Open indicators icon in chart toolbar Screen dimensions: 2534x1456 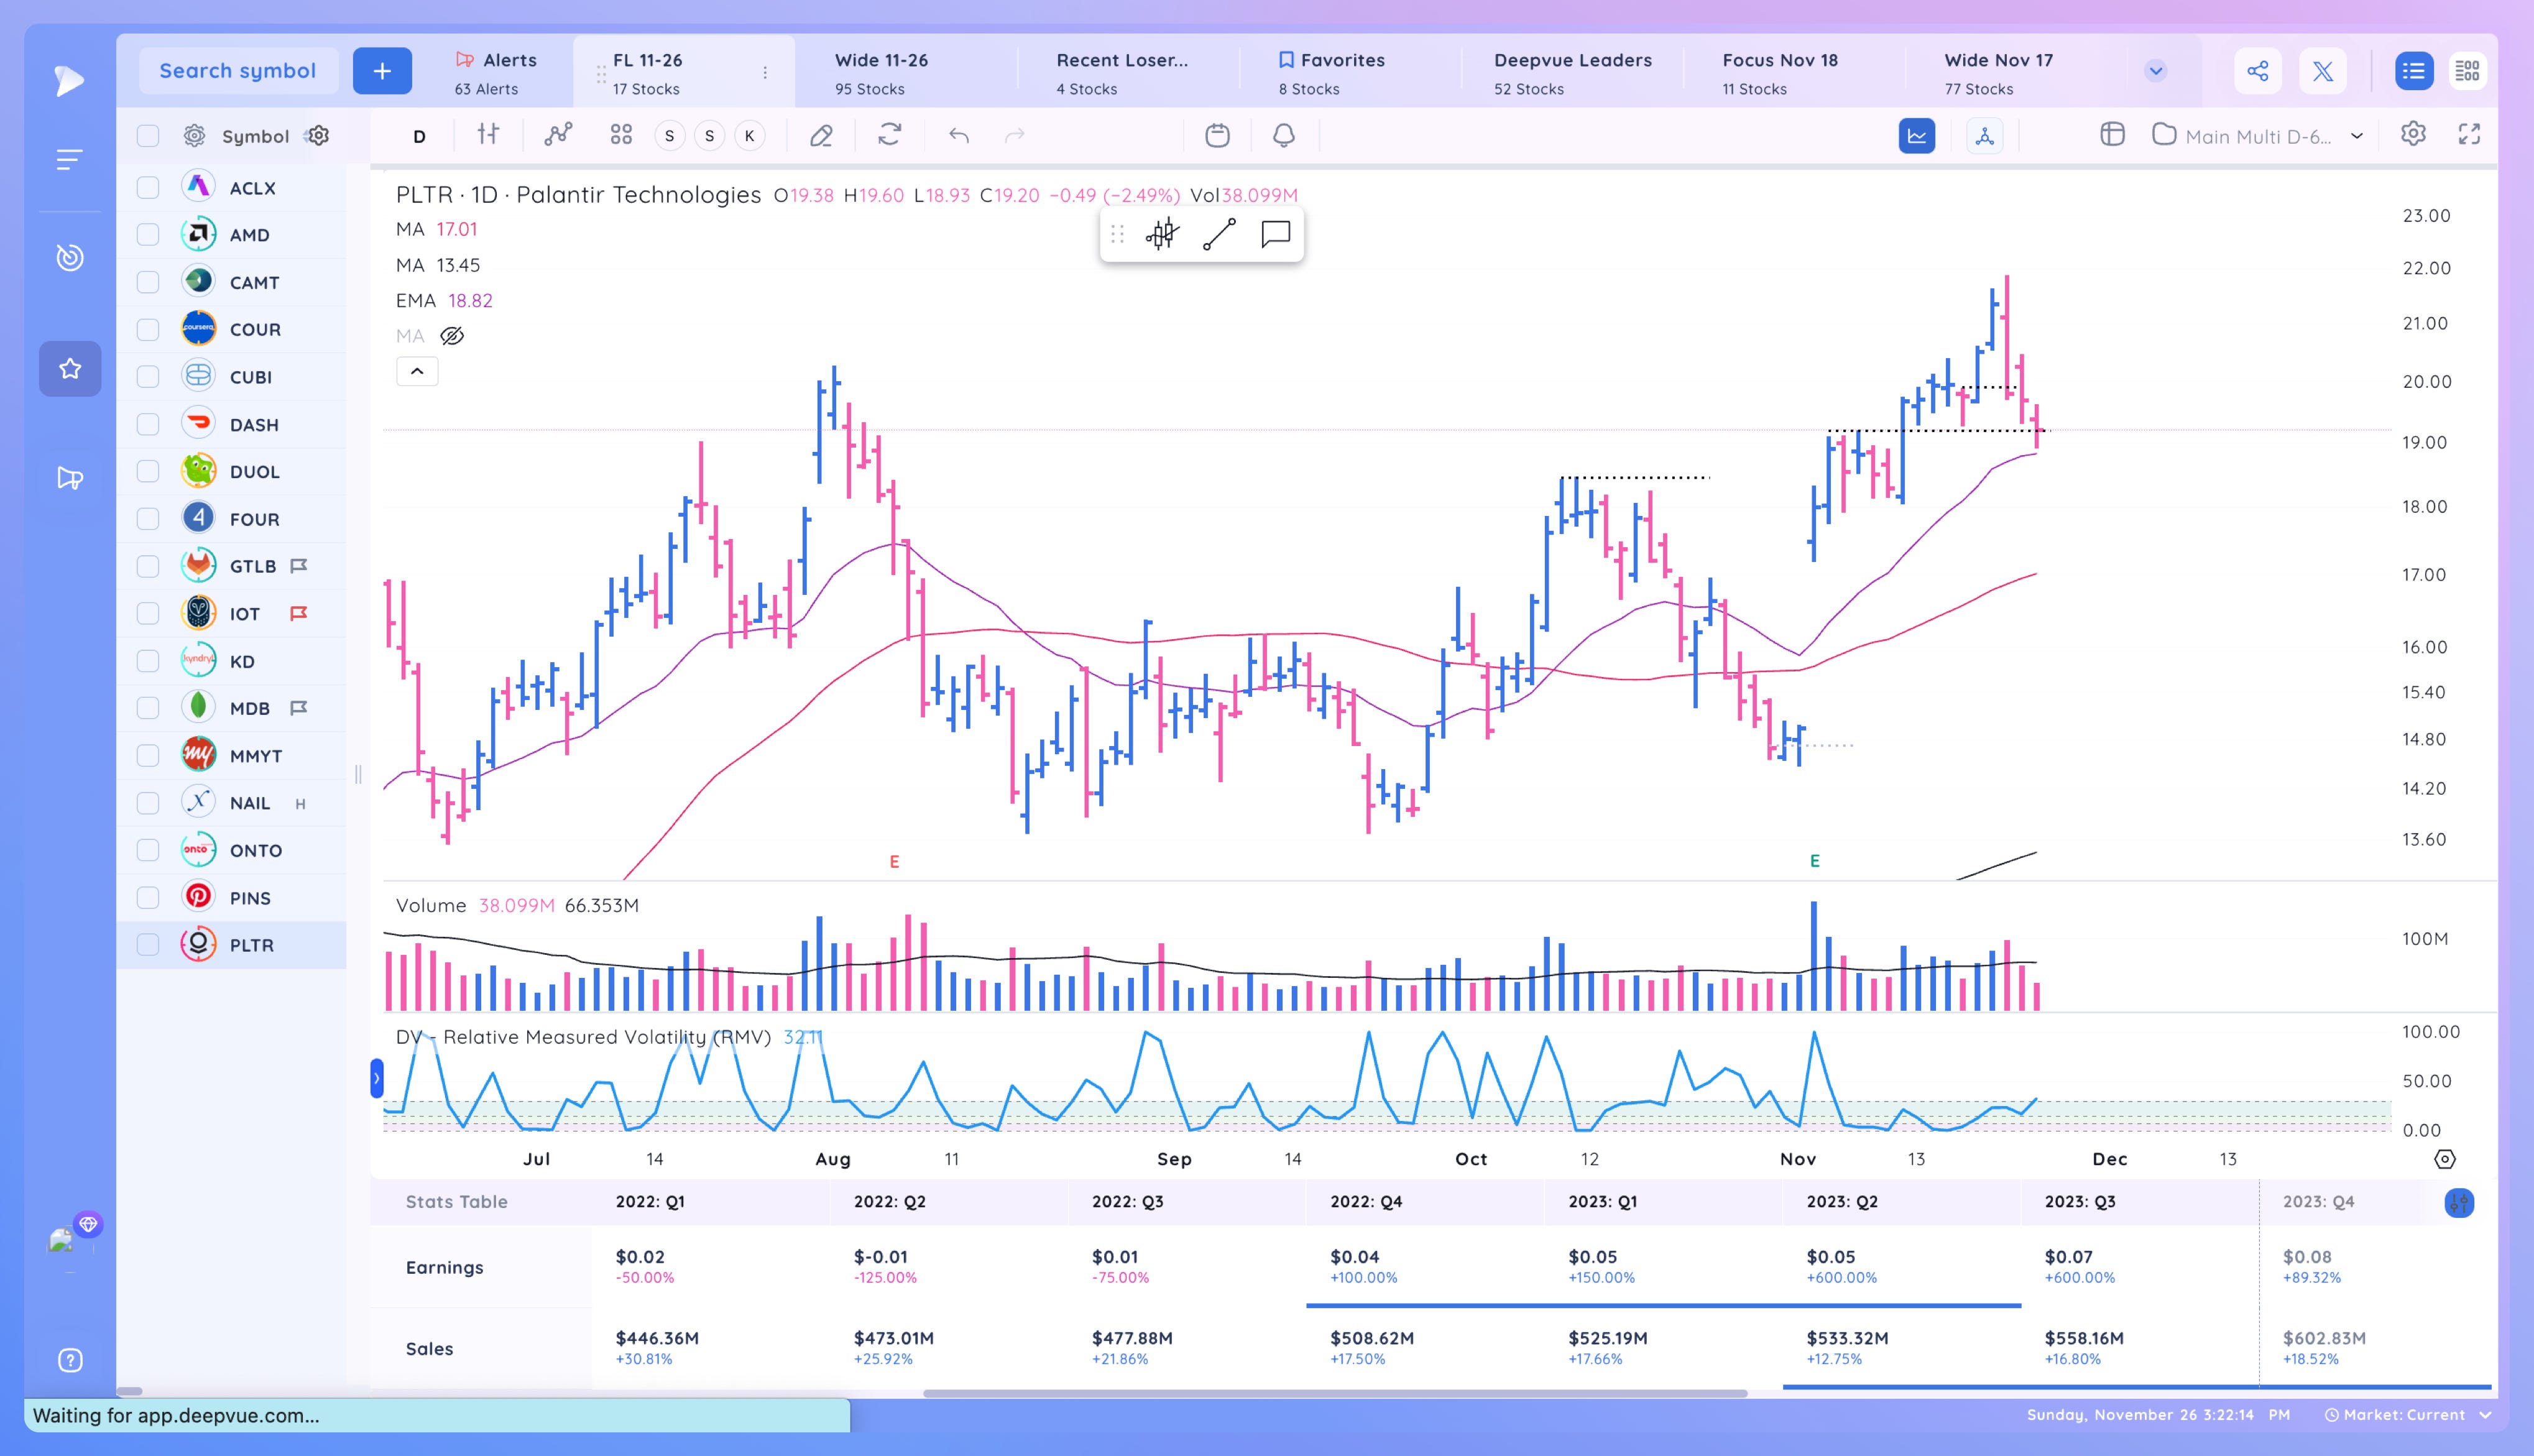click(x=558, y=134)
